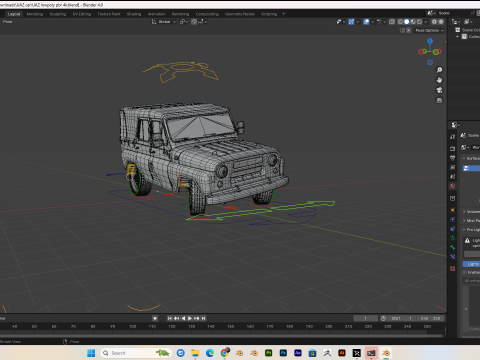This screenshot has width=480, height=360.
Task: Open Photoshop from the taskbar
Action: [283, 353]
